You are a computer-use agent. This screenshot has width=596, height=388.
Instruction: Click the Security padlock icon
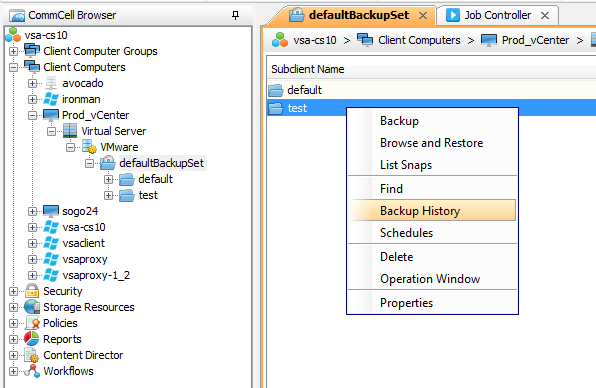pyautogui.click(x=32, y=291)
